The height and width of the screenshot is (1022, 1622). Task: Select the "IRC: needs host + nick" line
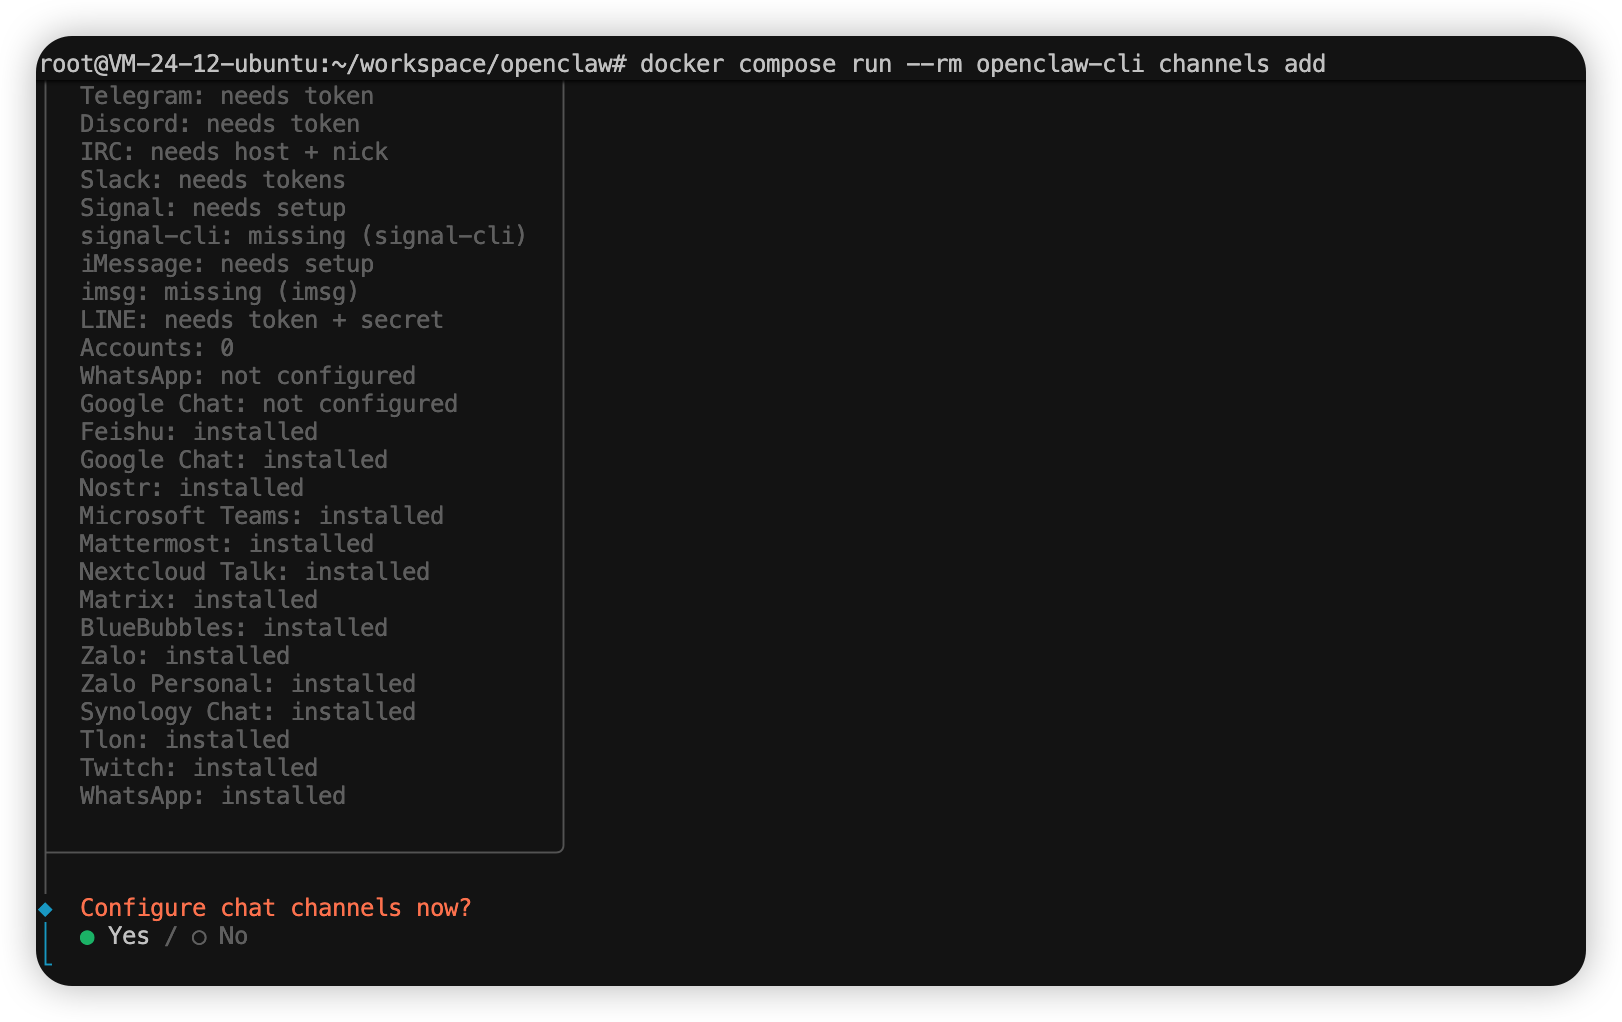233,152
